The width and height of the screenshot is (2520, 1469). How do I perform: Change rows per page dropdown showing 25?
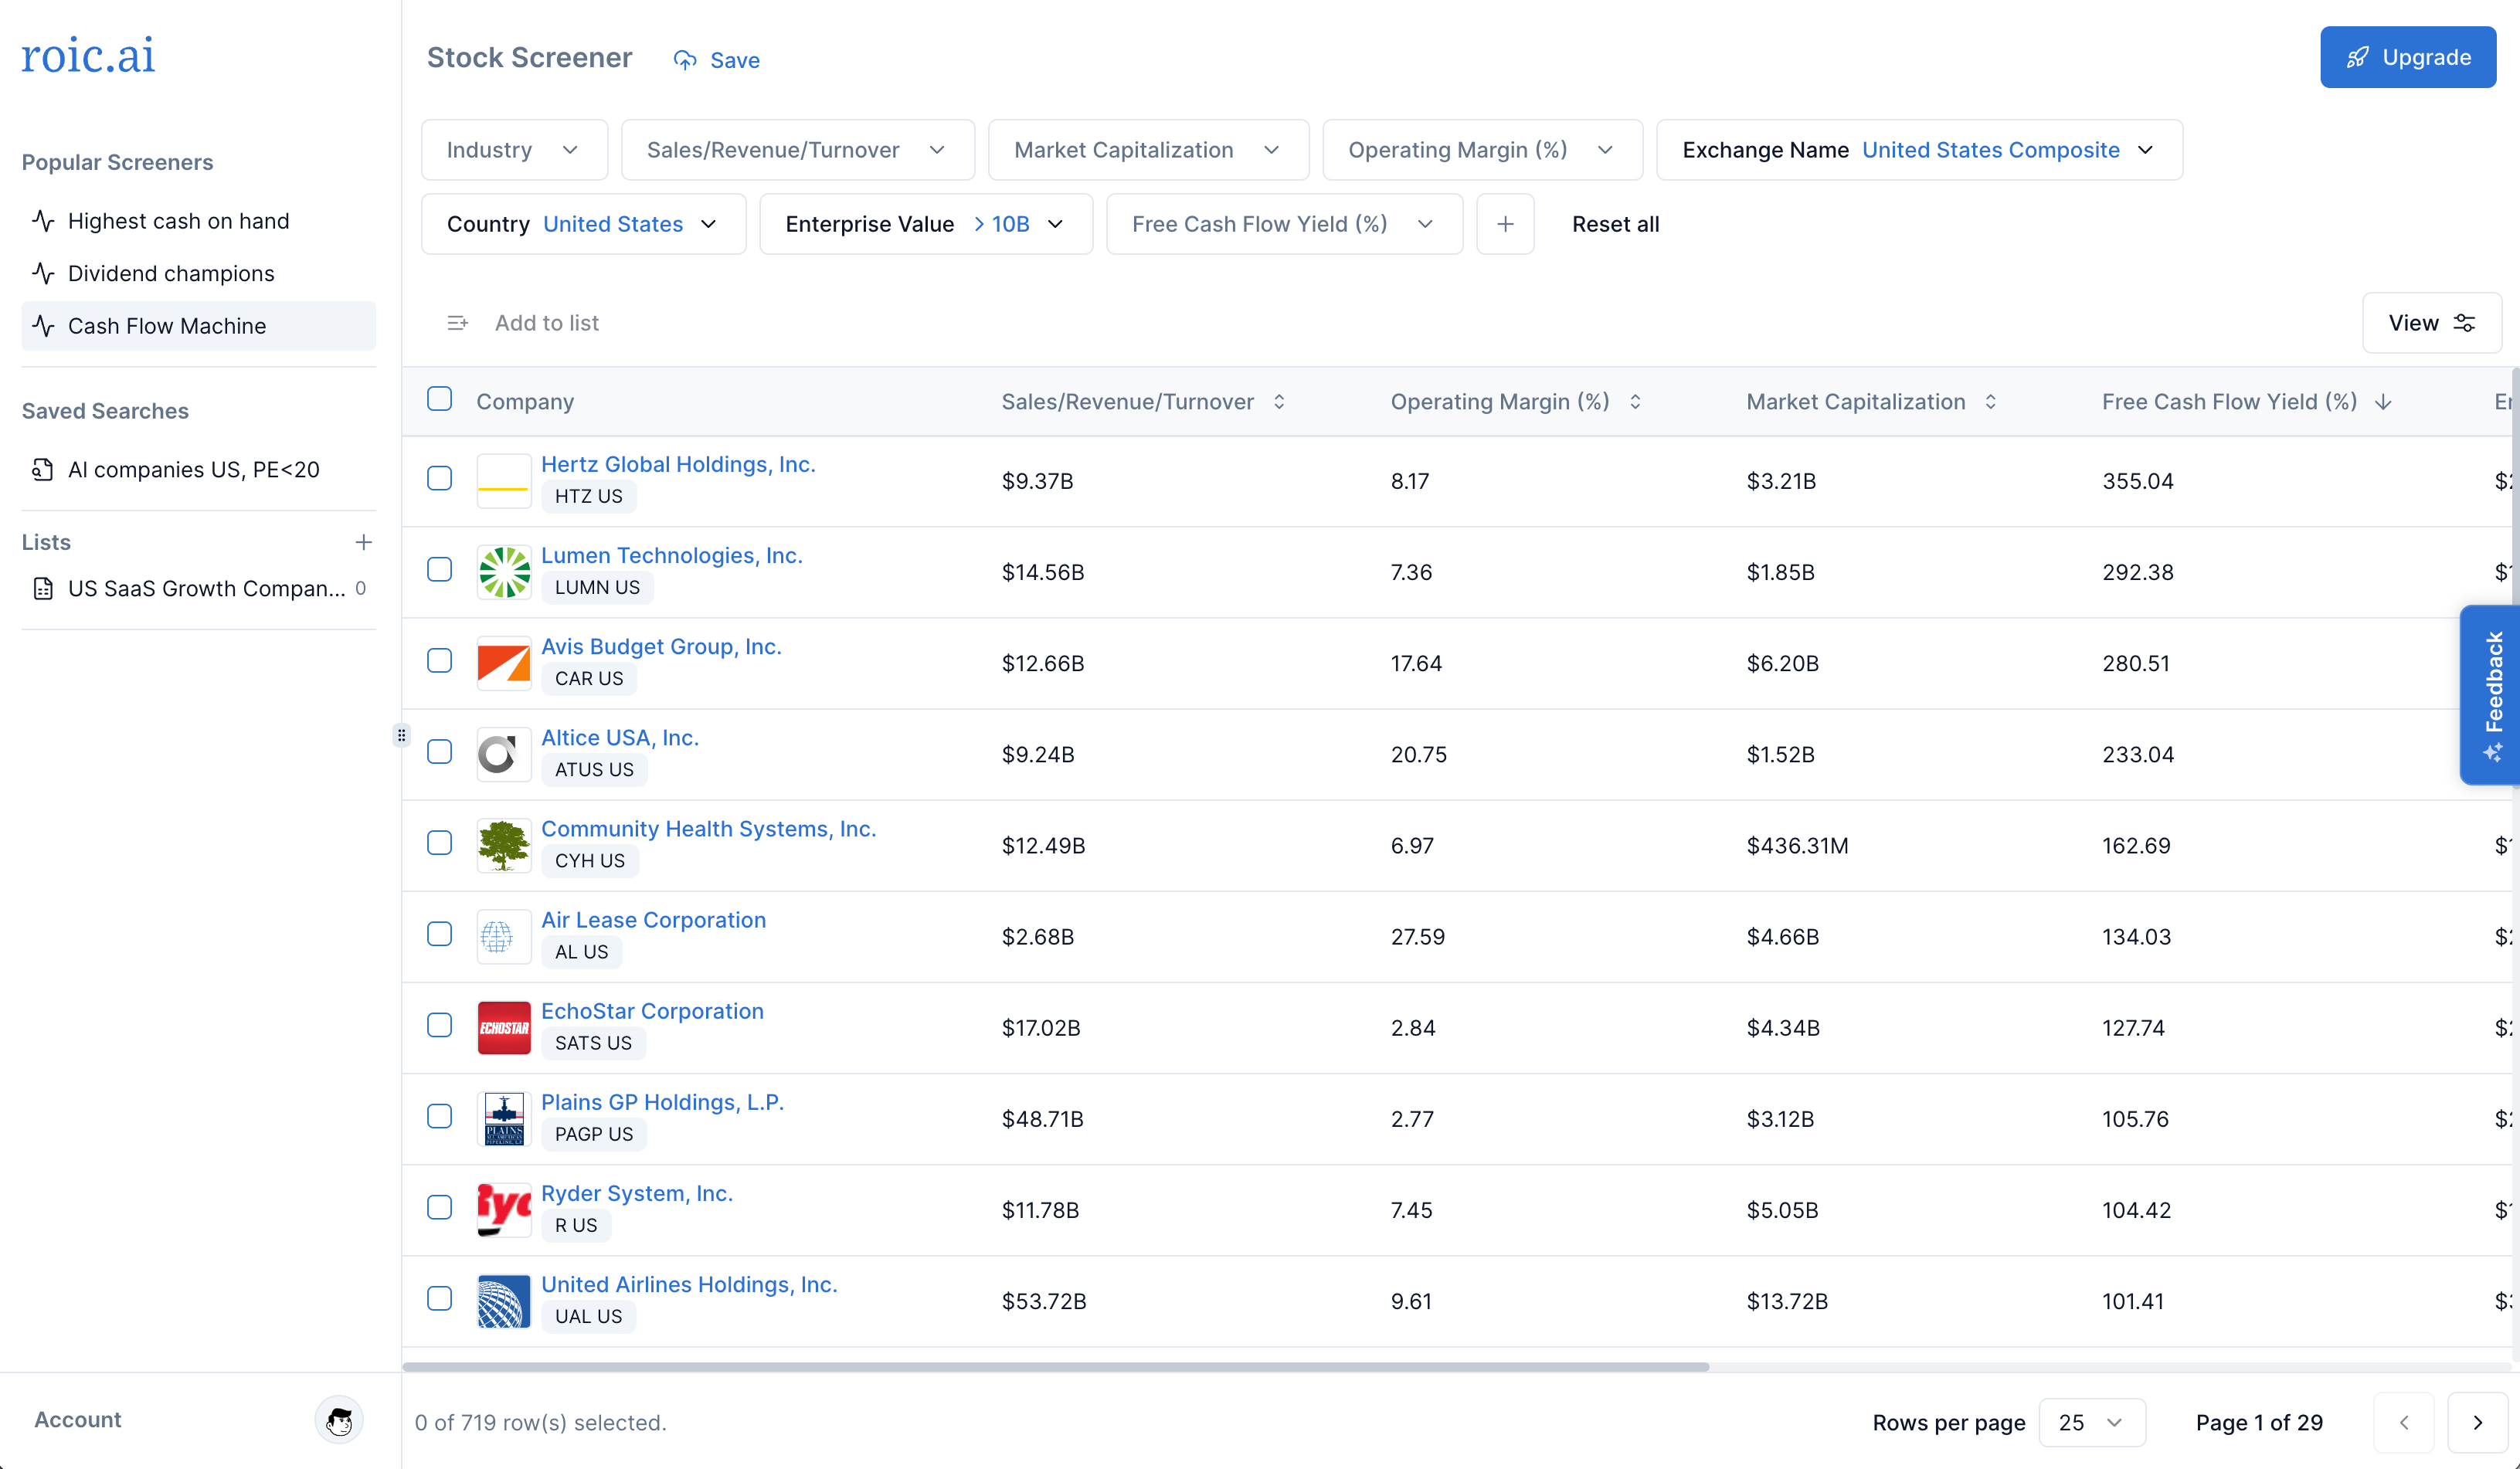[2091, 1422]
